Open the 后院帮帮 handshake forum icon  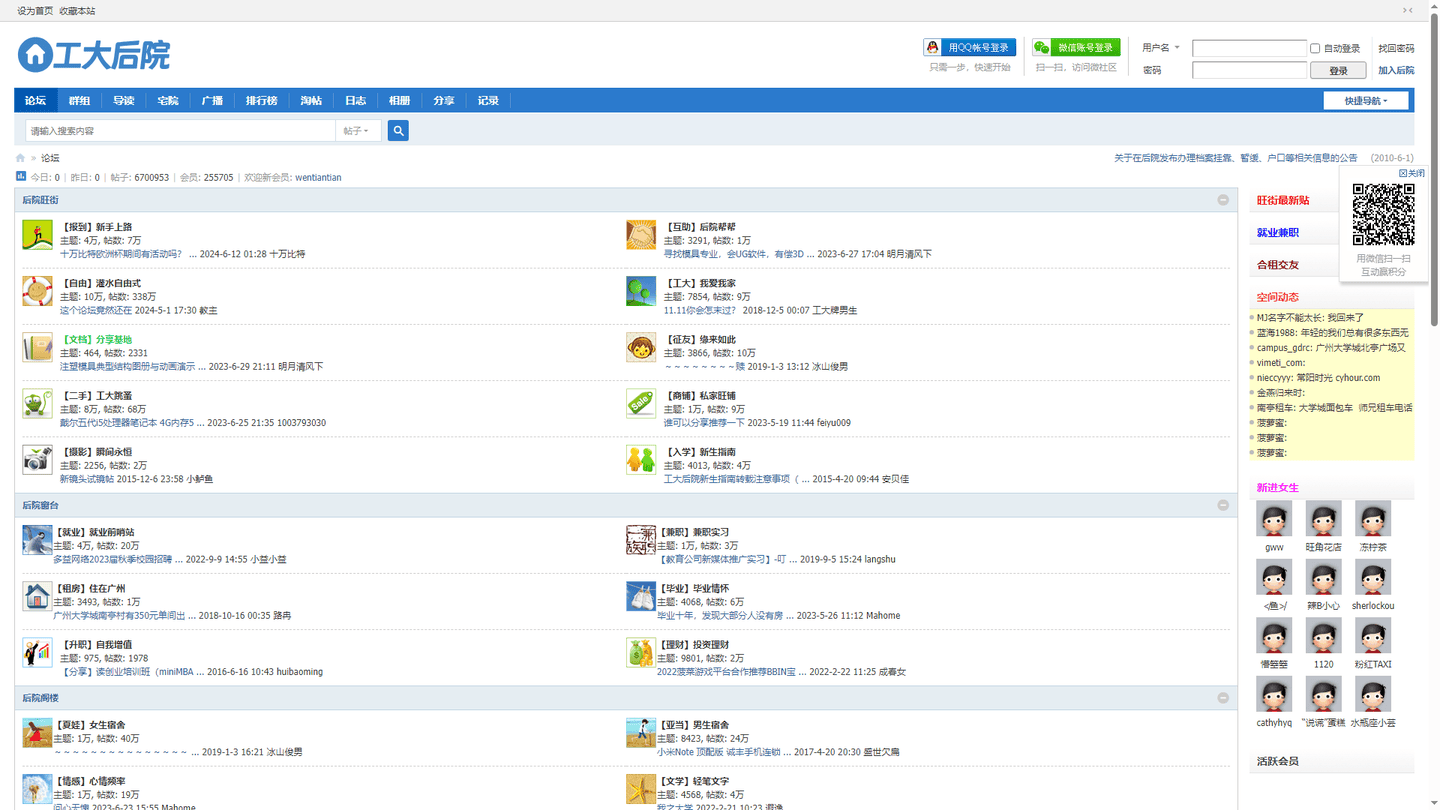[641, 235]
